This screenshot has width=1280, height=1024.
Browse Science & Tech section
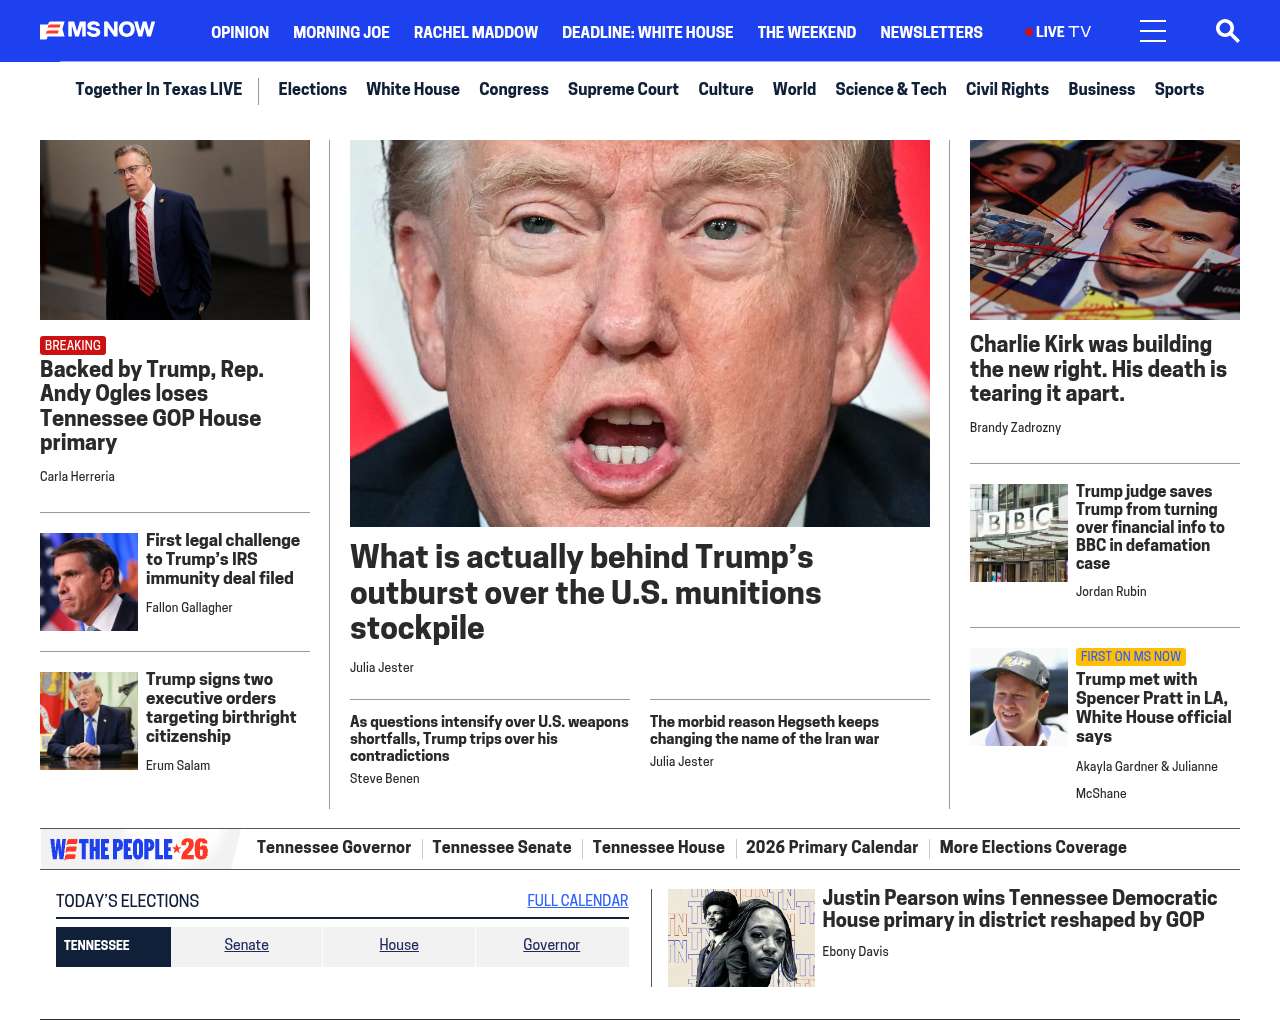pos(891,89)
